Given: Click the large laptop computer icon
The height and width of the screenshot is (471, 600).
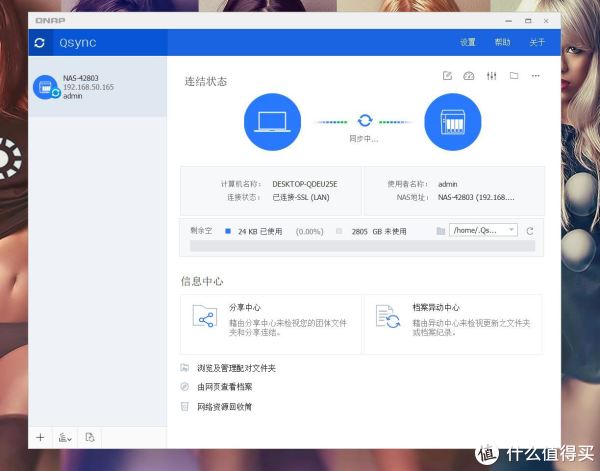Looking at the screenshot, I should pyautogui.click(x=272, y=123).
